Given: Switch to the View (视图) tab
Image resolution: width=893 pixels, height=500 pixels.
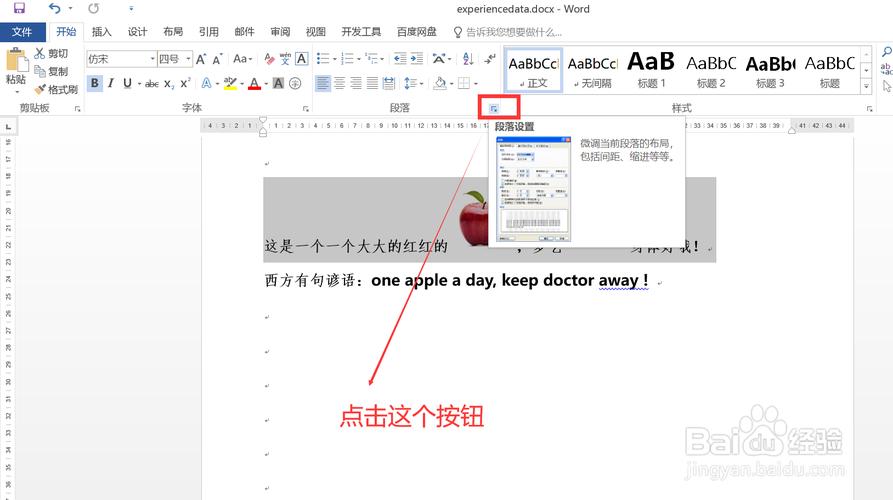Looking at the screenshot, I should [x=316, y=32].
